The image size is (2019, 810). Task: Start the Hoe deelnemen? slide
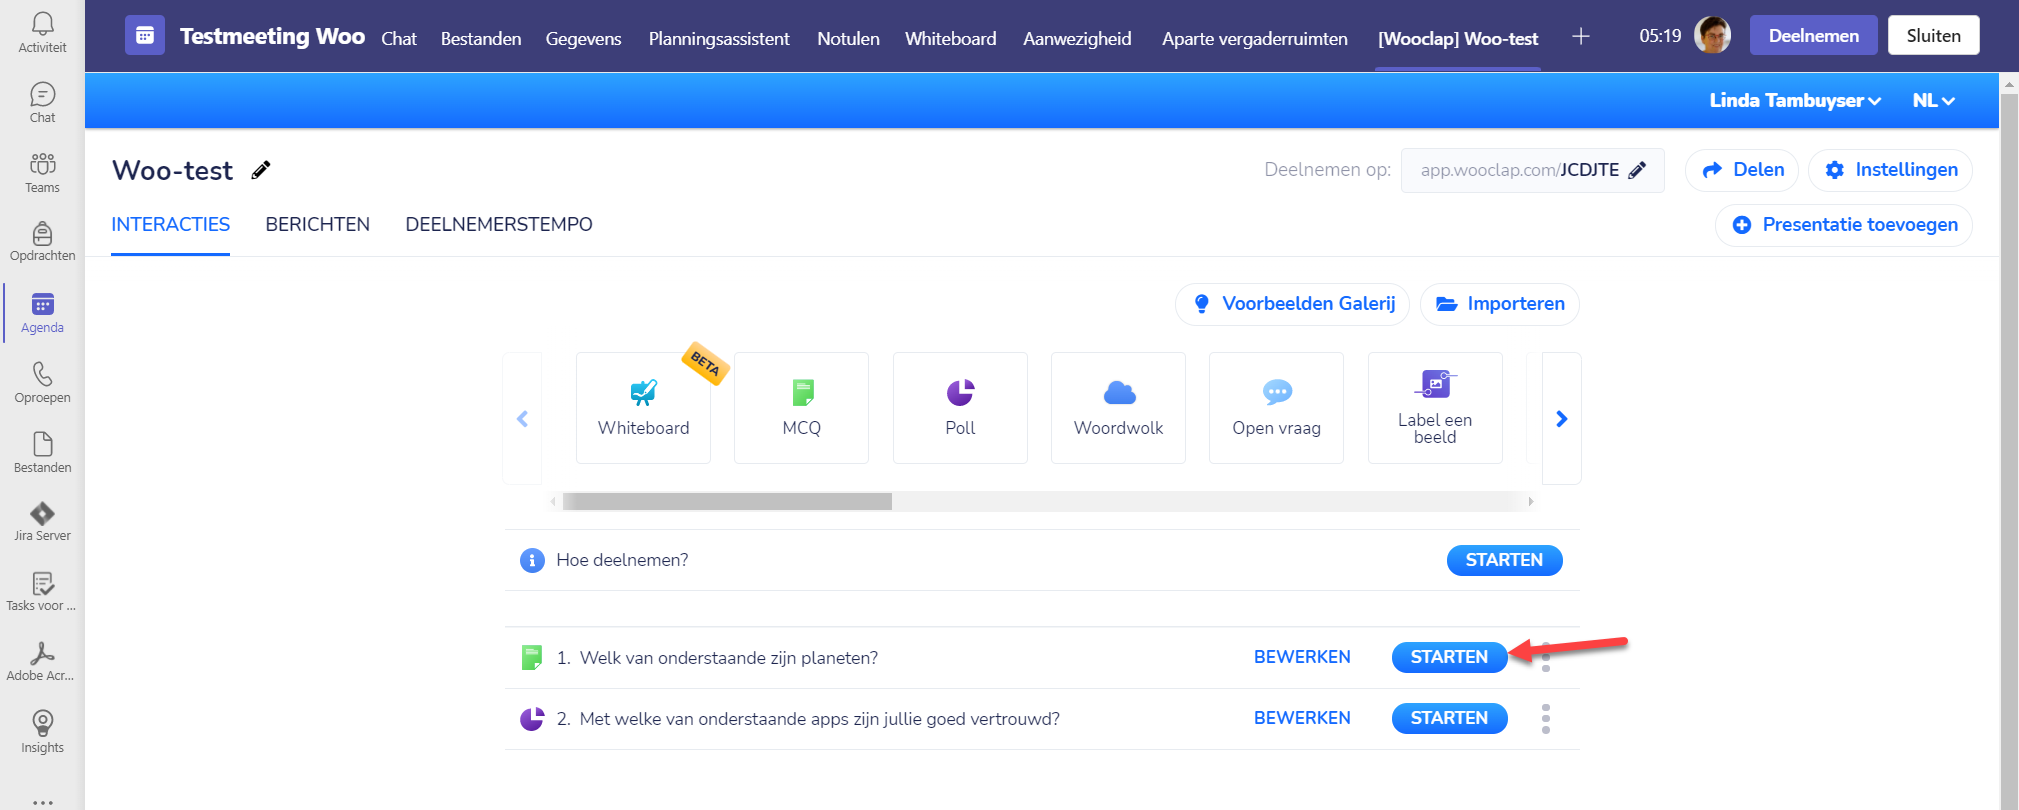[1504, 560]
